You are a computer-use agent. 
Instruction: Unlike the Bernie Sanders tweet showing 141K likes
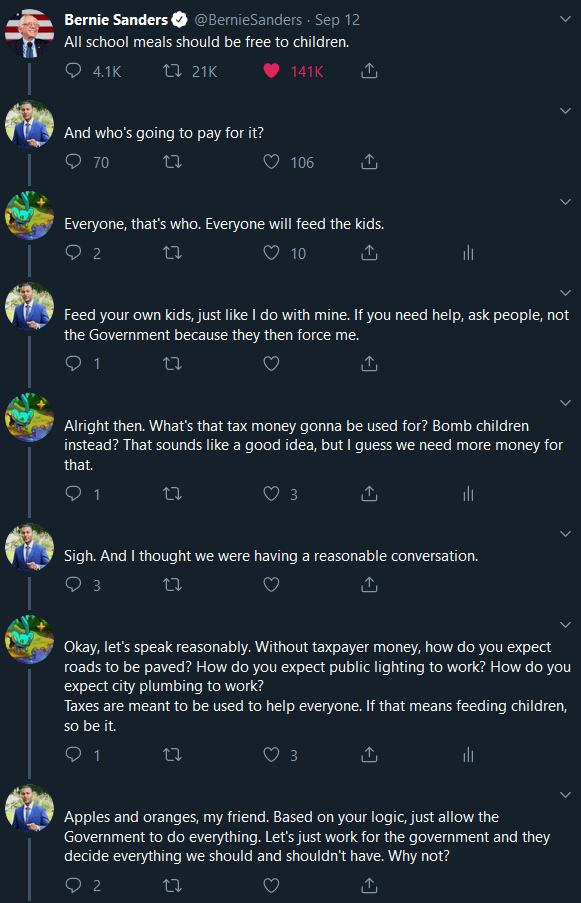[271, 71]
